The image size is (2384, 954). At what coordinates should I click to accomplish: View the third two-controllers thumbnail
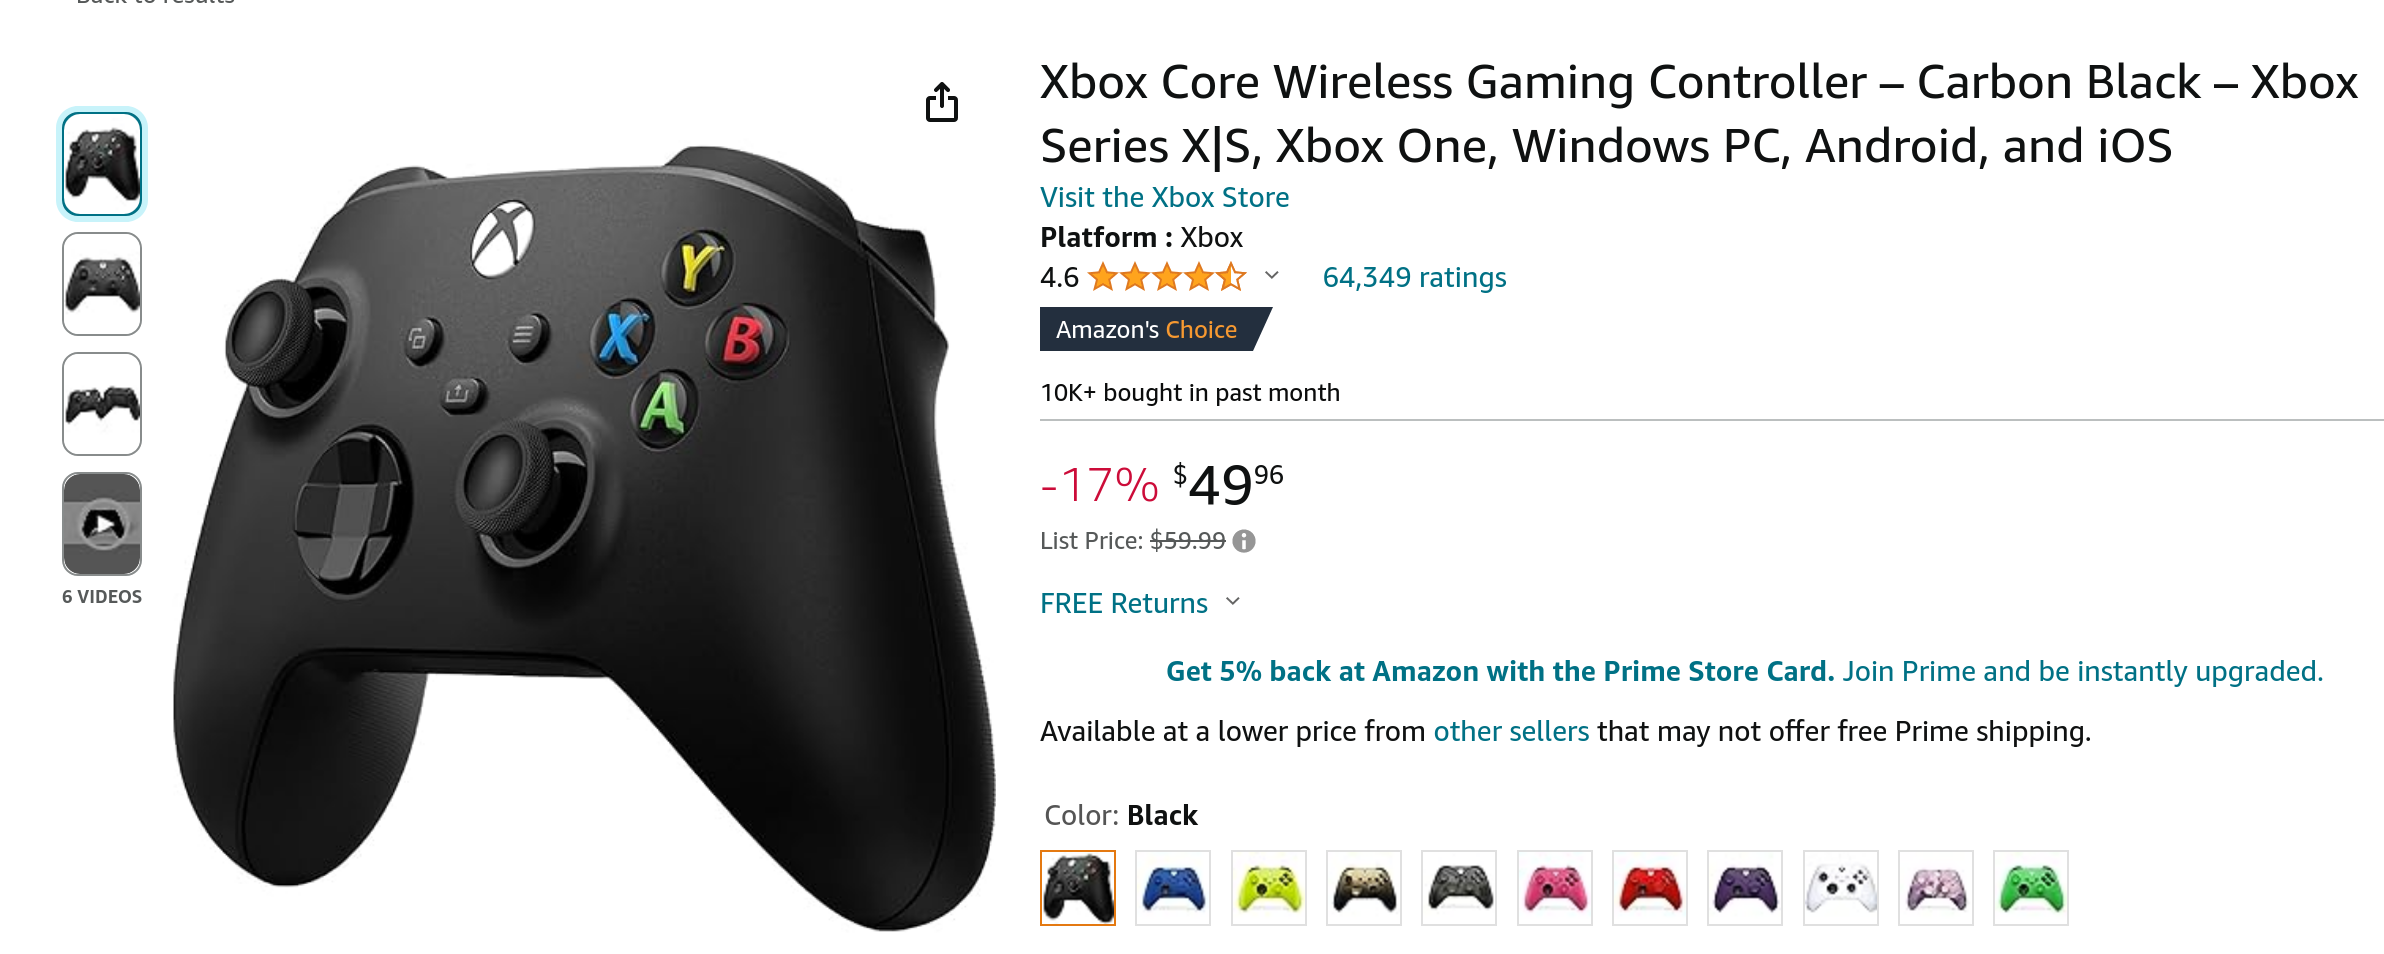pos(102,404)
